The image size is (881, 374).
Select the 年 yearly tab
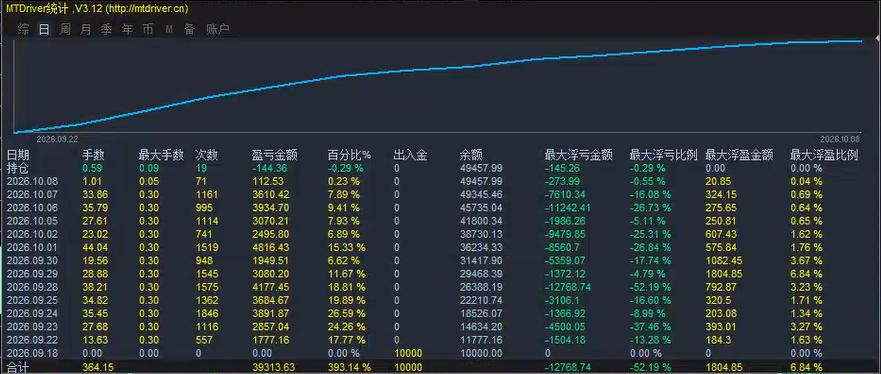[x=127, y=30]
